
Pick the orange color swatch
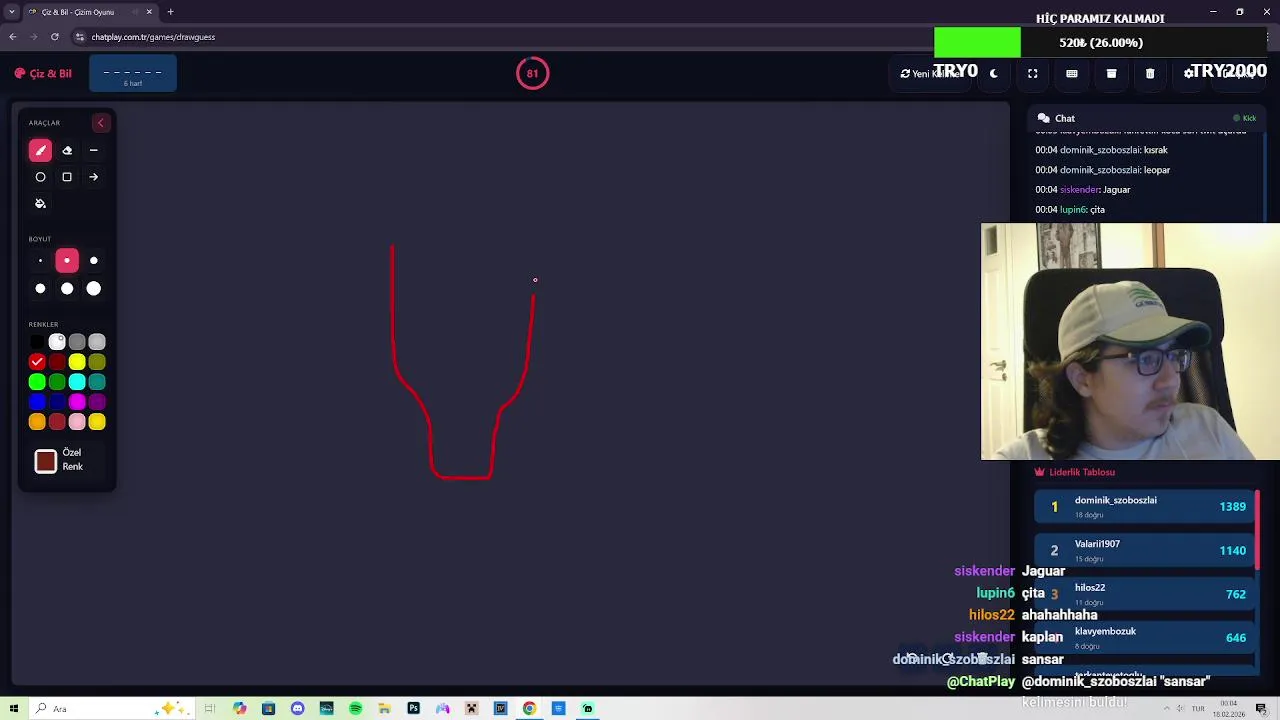click(37, 422)
